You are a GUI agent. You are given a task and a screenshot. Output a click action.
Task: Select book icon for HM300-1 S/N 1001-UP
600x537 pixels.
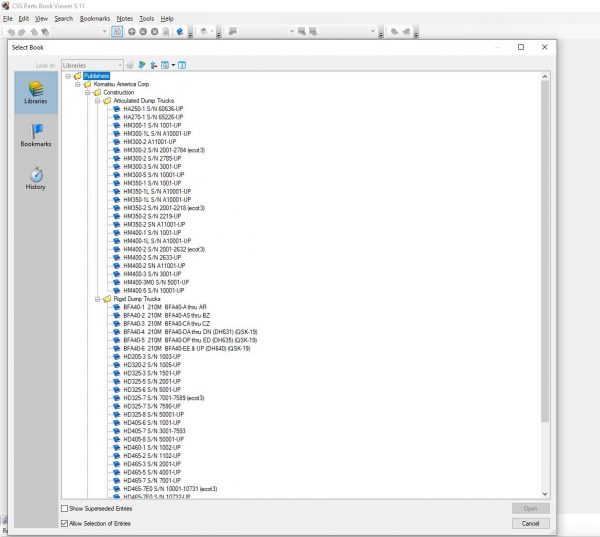[x=116, y=125]
